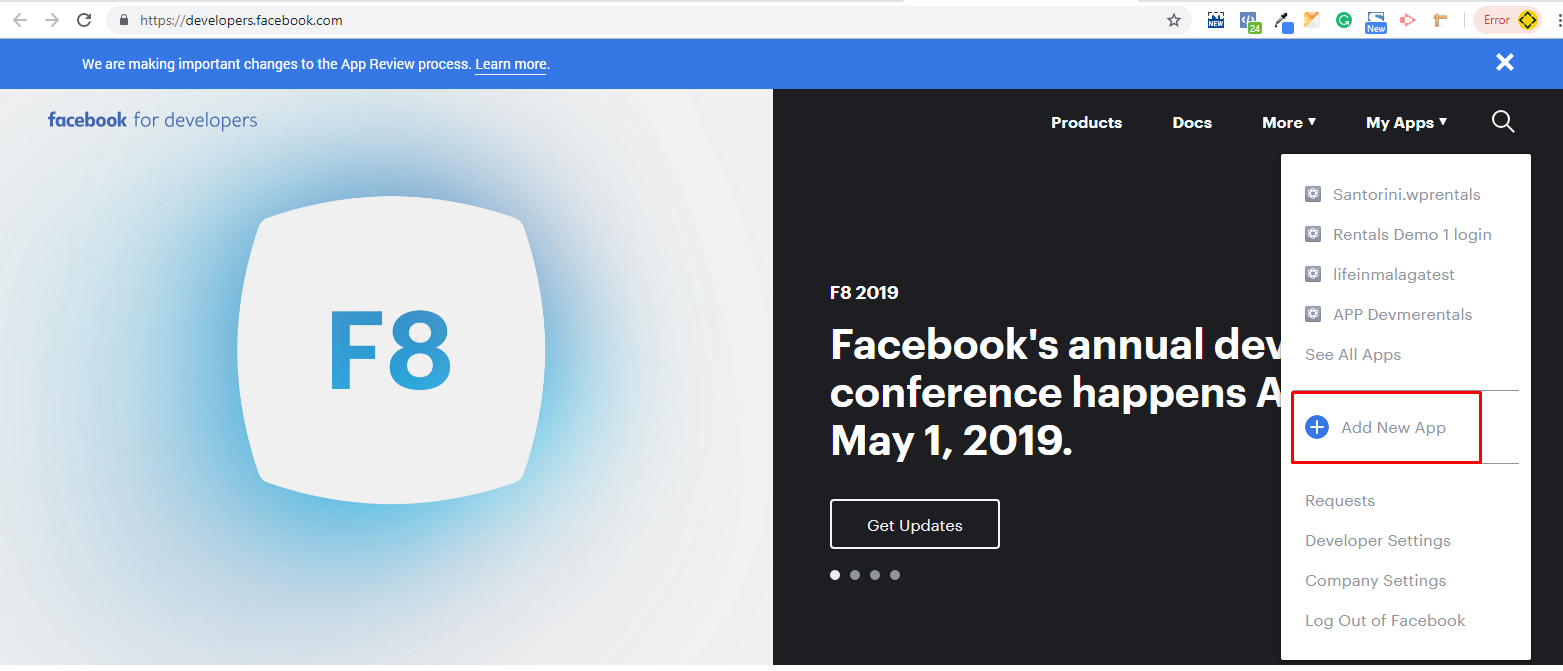
Task: Open Requests from the menu
Action: 1340,500
